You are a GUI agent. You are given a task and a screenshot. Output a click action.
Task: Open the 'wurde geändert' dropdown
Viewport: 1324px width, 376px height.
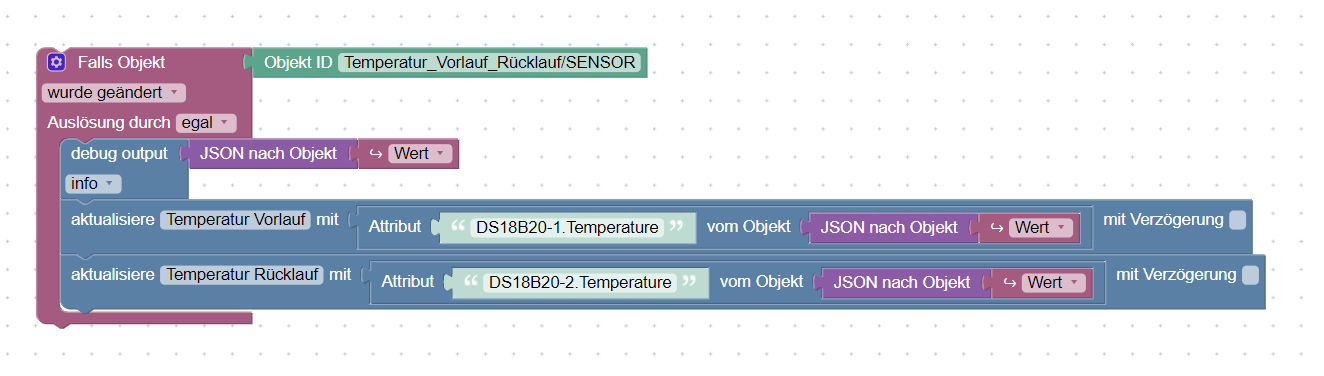114,92
